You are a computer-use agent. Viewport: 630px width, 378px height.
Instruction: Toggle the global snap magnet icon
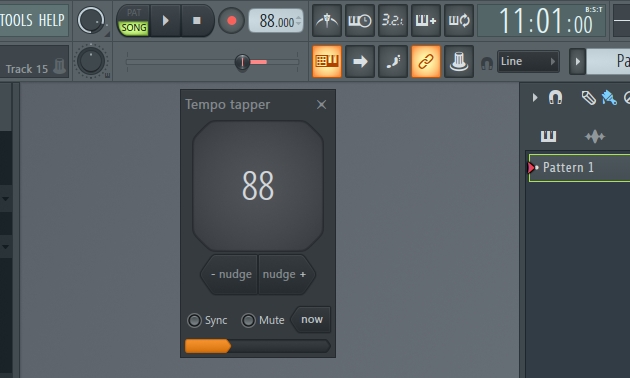(x=487, y=63)
